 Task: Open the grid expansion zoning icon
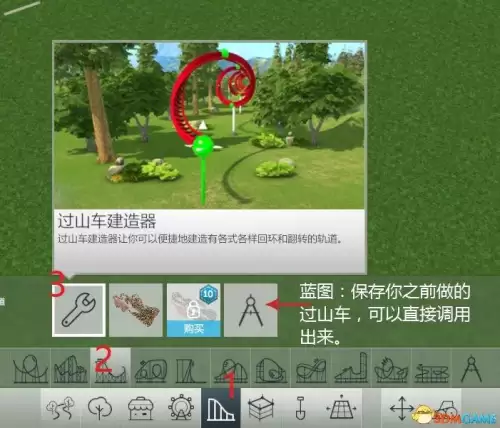341,408
